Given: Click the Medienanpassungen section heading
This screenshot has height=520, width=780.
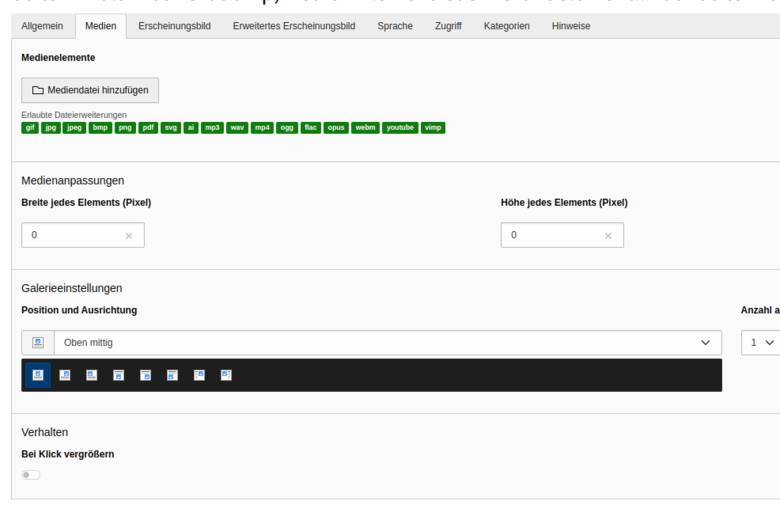Looking at the screenshot, I should 73,181.
